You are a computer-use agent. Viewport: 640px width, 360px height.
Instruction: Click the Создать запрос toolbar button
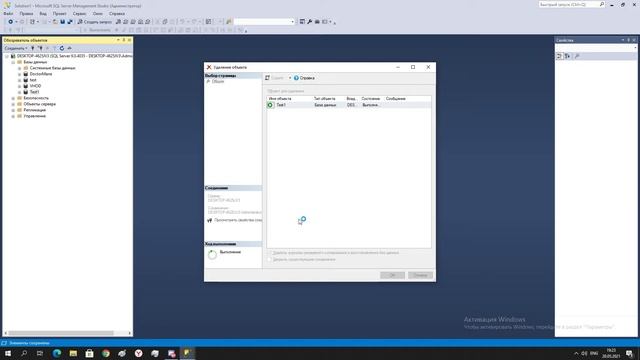[95, 22]
